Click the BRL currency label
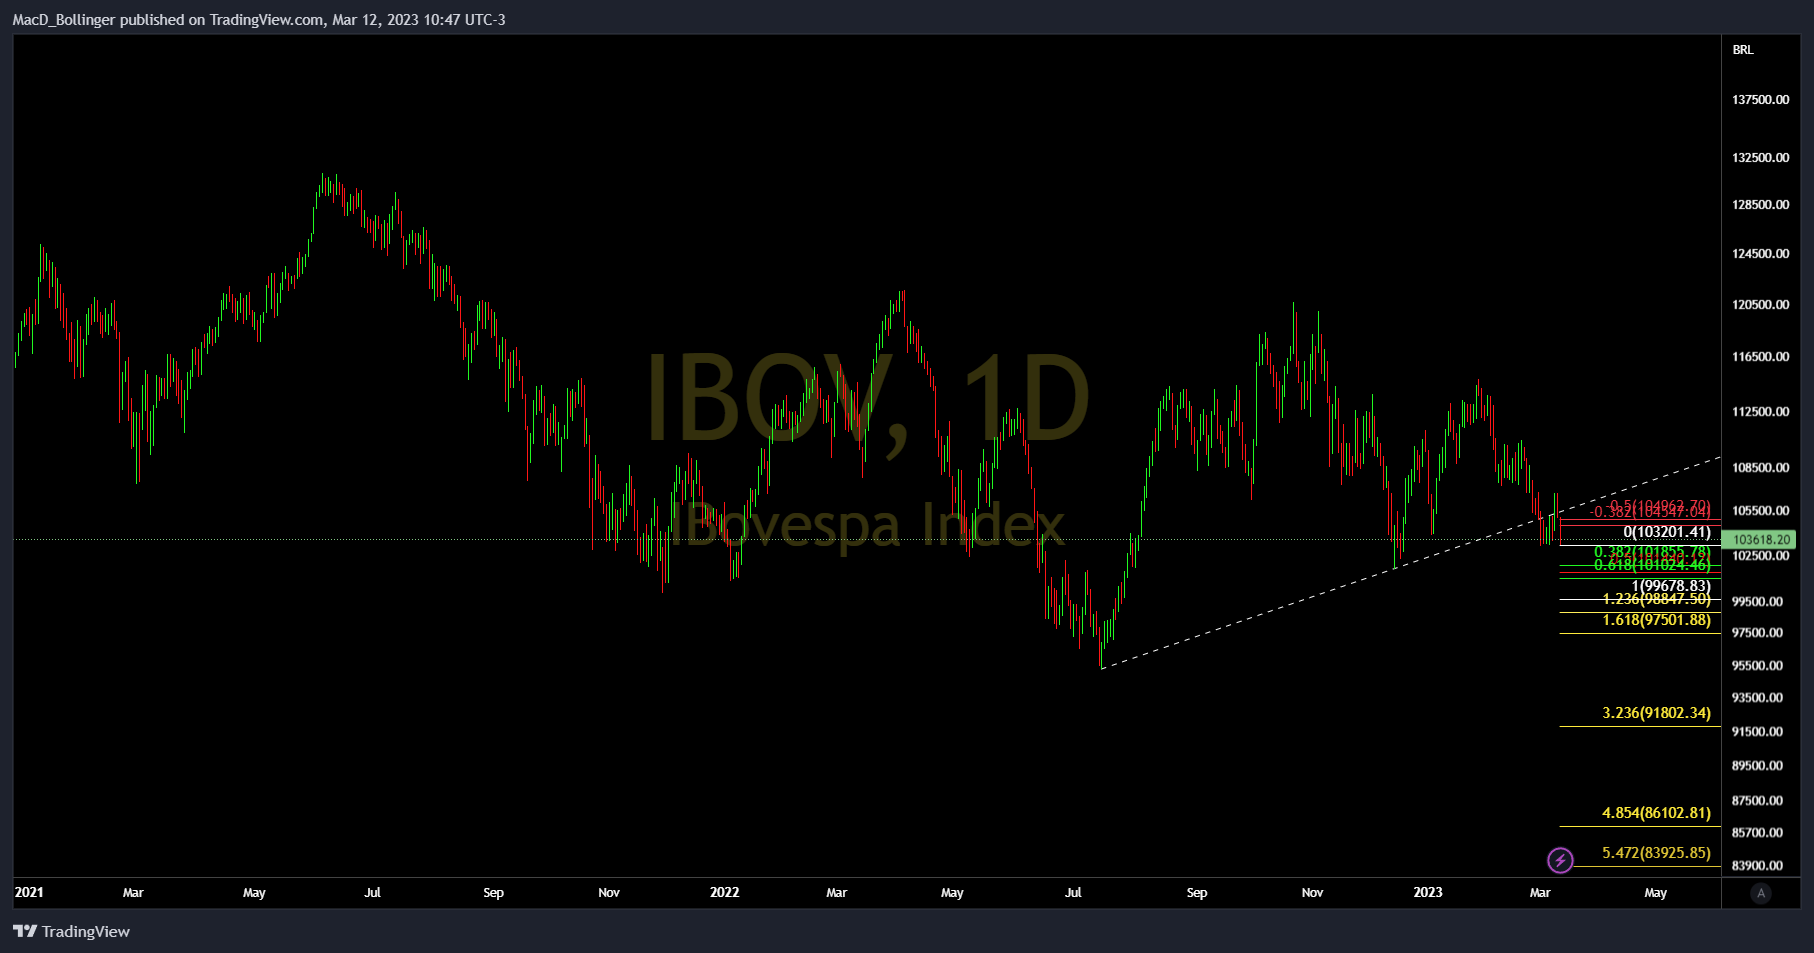Viewport: 1814px width, 953px height. coord(1743,50)
